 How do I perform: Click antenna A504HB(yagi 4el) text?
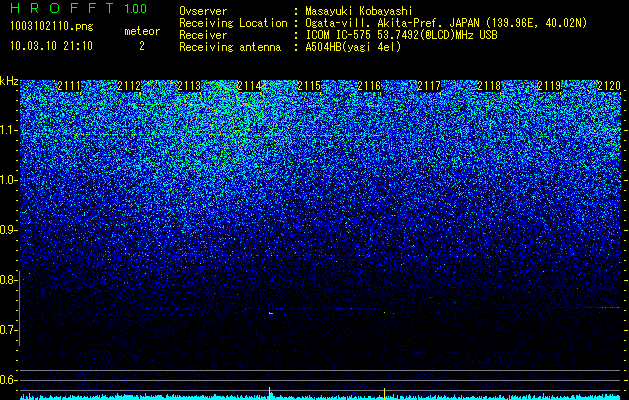pyautogui.click(x=353, y=47)
